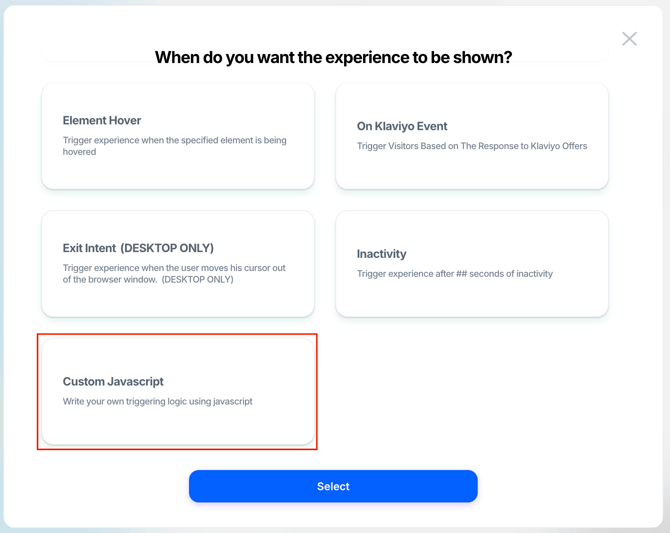Close the trigger selection dialog

click(x=629, y=39)
